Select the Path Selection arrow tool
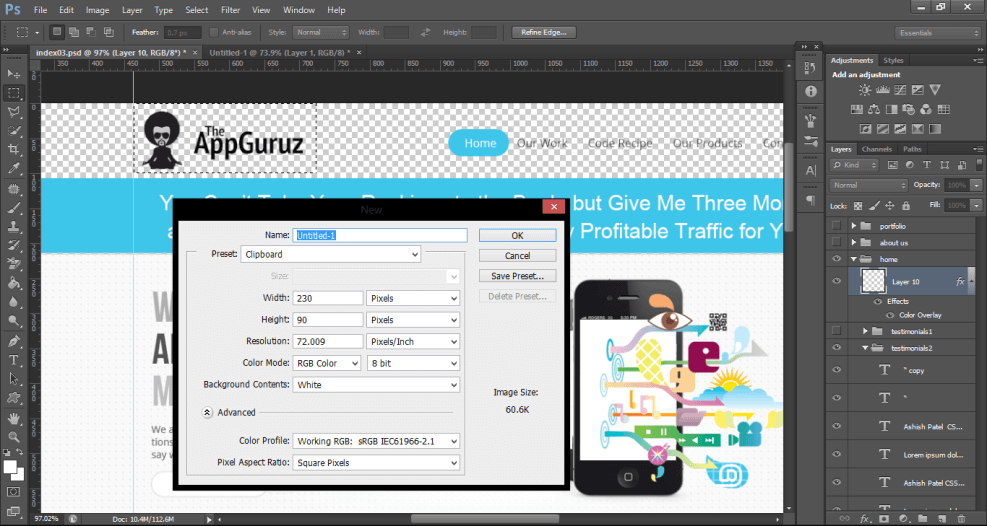Screen dimensions: 987x526 click(13, 379)
